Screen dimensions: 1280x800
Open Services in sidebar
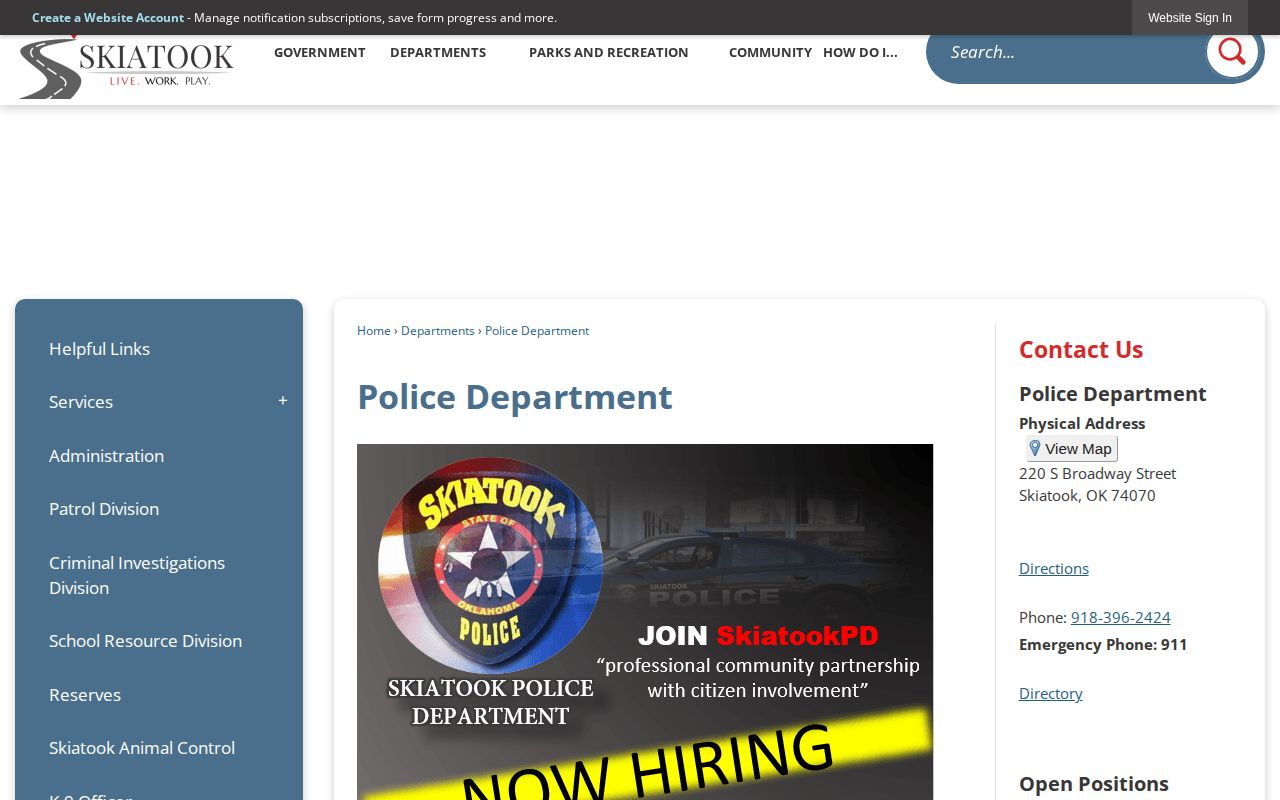pos(81,402)
